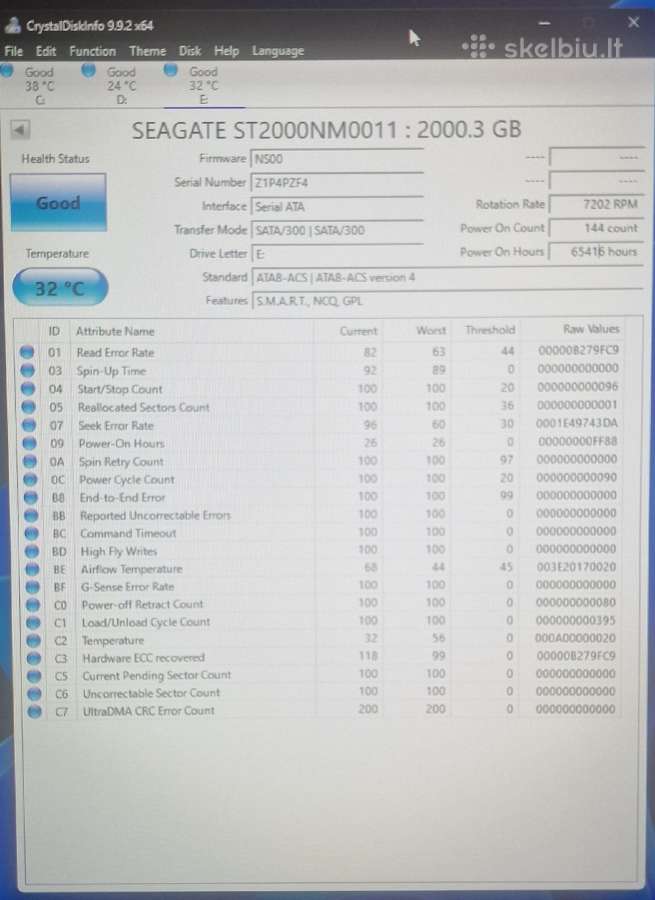
Task: Open the Theme menu
Action: coord(148,51)
